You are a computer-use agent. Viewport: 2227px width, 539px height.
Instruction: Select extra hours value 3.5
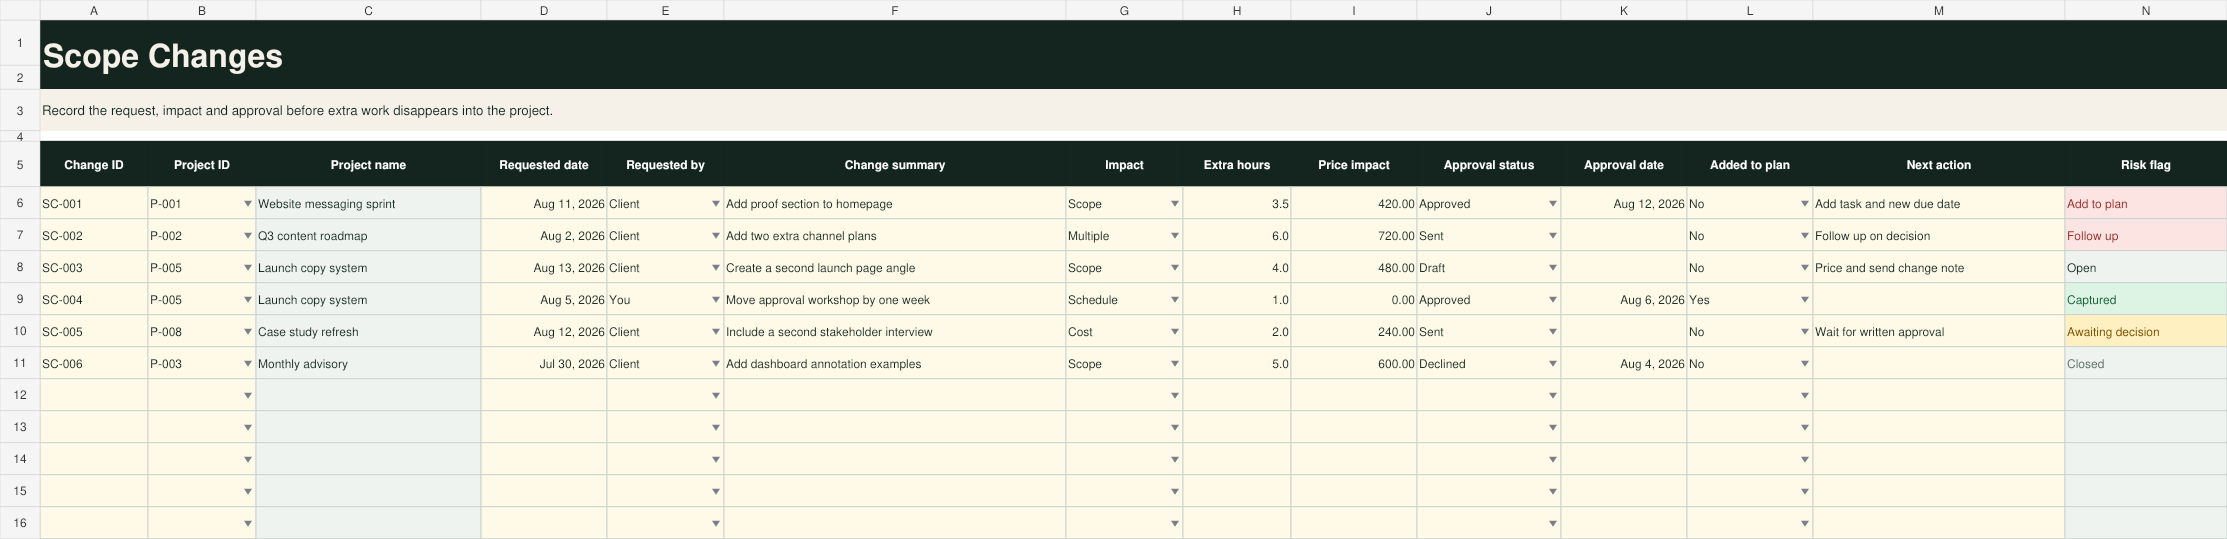pos(1237,204)
